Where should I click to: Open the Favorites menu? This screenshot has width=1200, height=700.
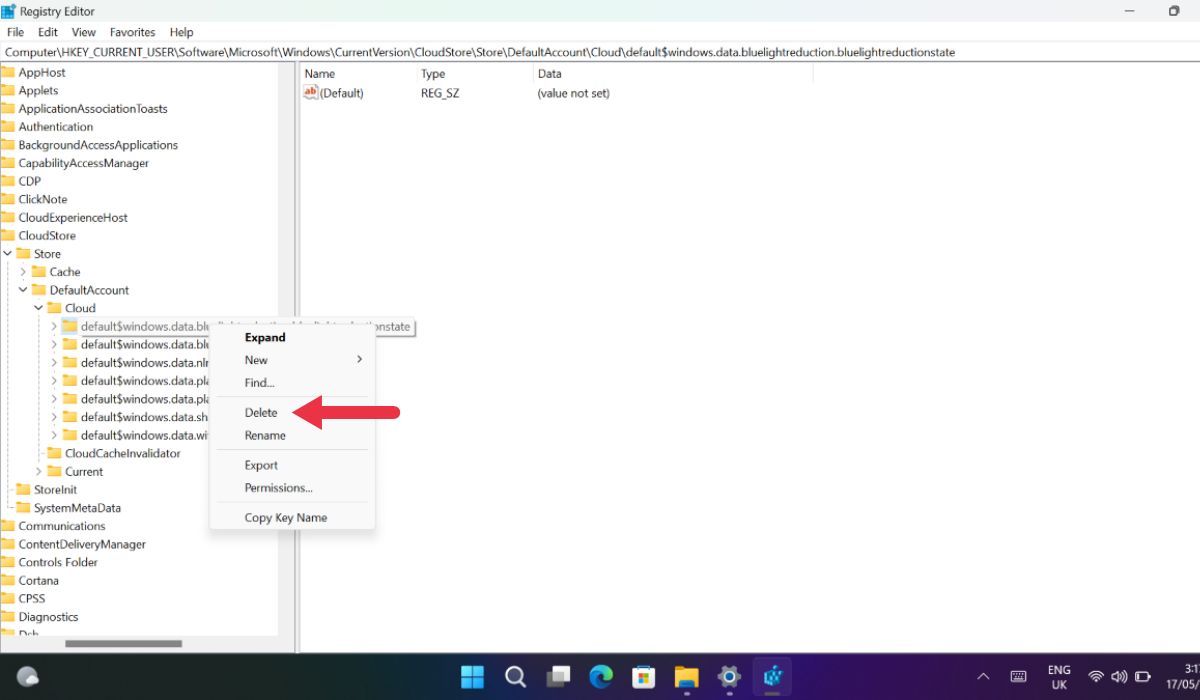coord(132,31)
